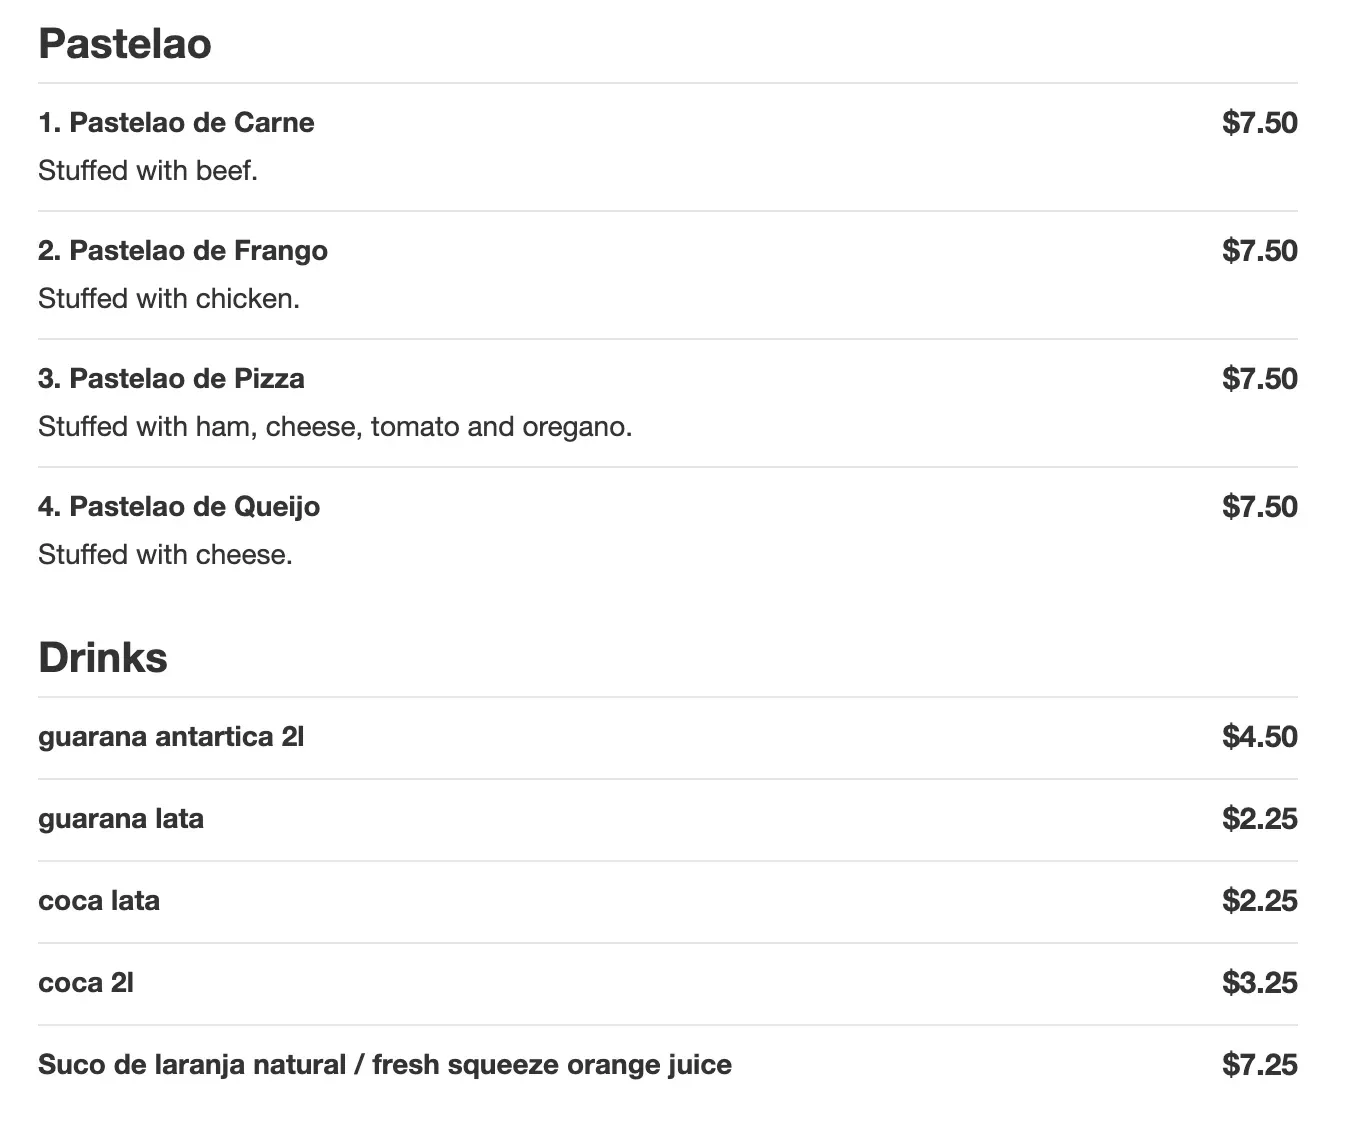1370x1142 pixels.
Task: Pick the coca lata drink
Action: (99, 901)
